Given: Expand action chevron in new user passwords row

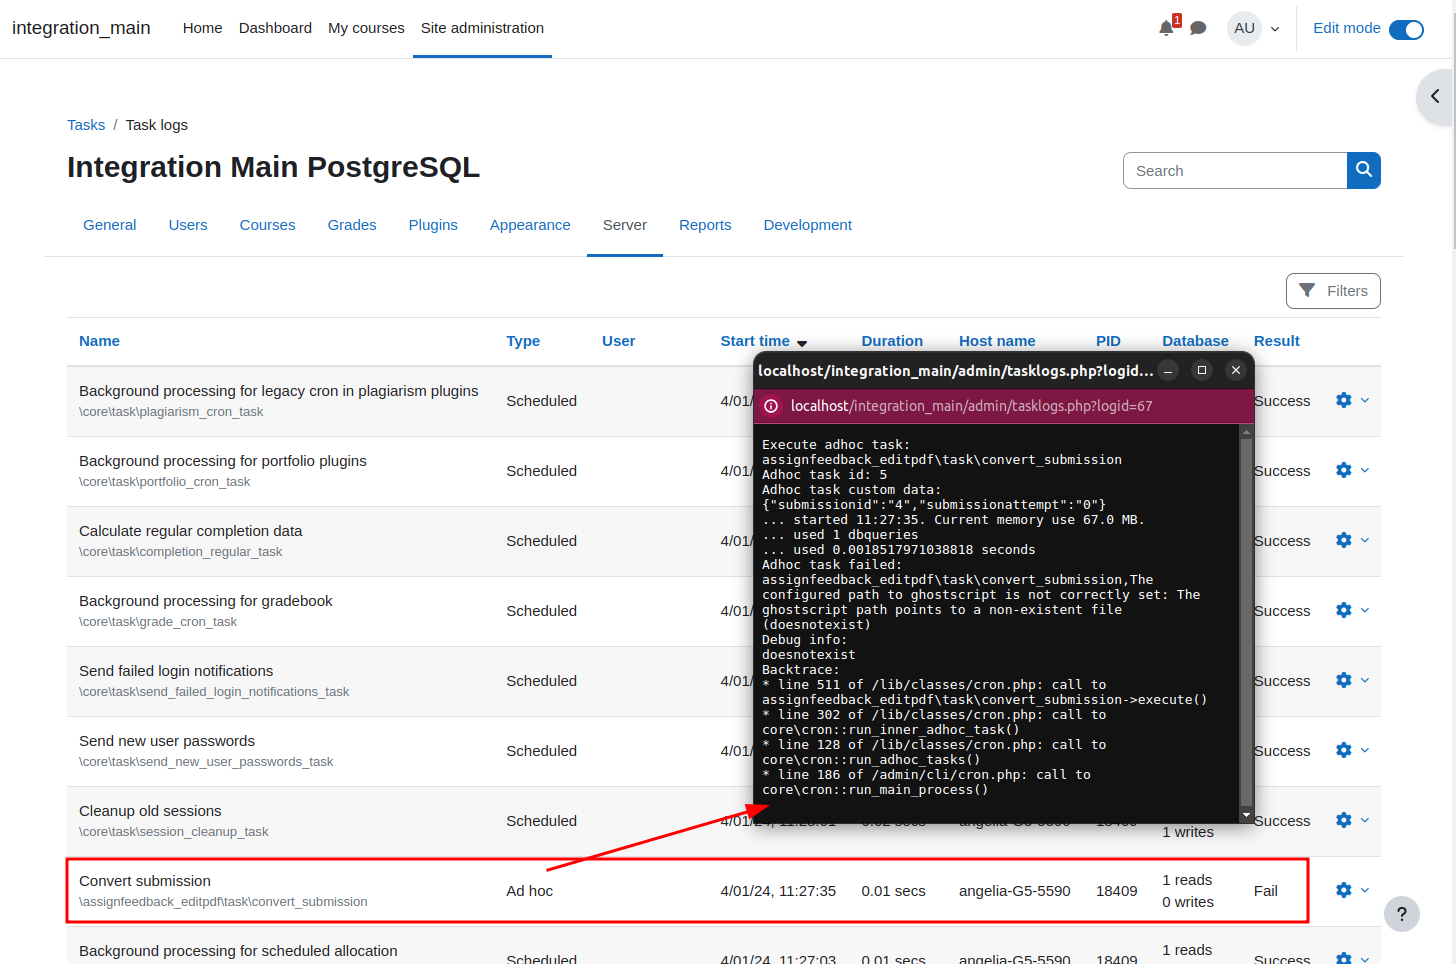Looking at the screenshot, I should [1365, 750].
